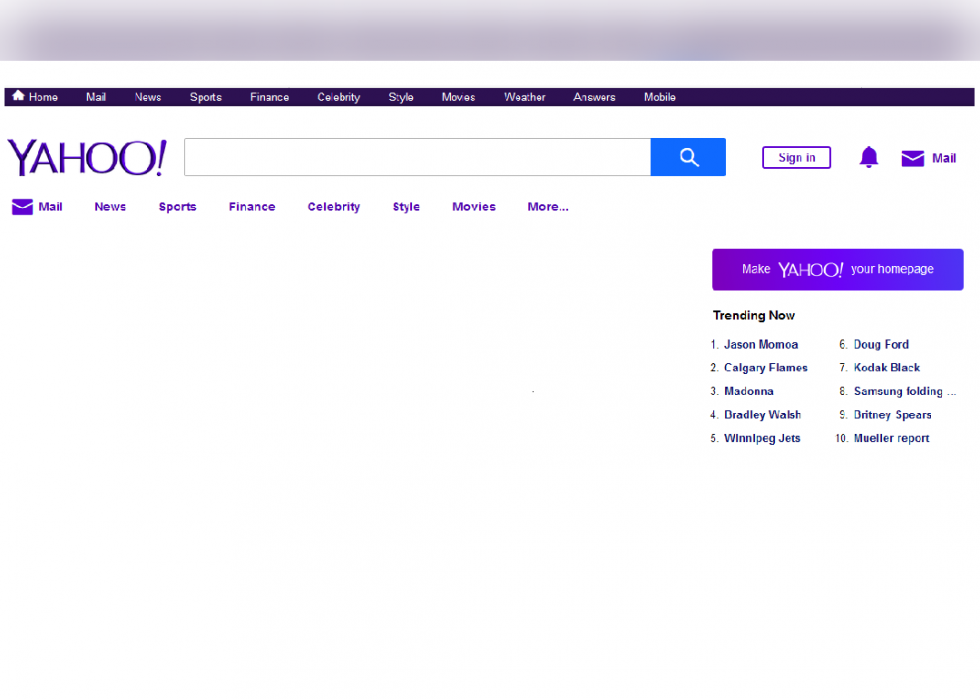Screen dimensions: 980x699
Task: Click Home text in the dark top bar
Action: pos(43,97)
